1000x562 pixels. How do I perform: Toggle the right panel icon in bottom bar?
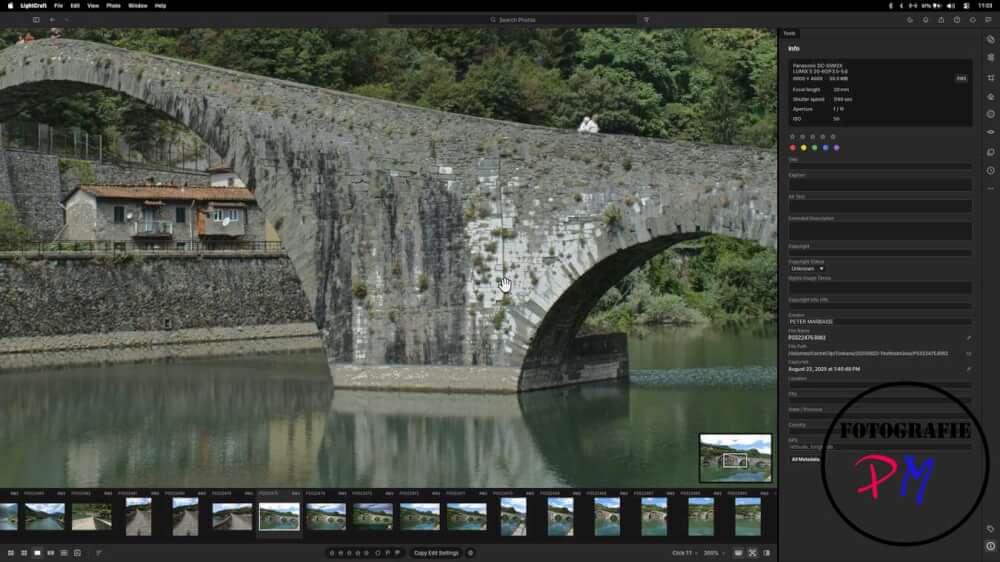(x=767, y=553)
